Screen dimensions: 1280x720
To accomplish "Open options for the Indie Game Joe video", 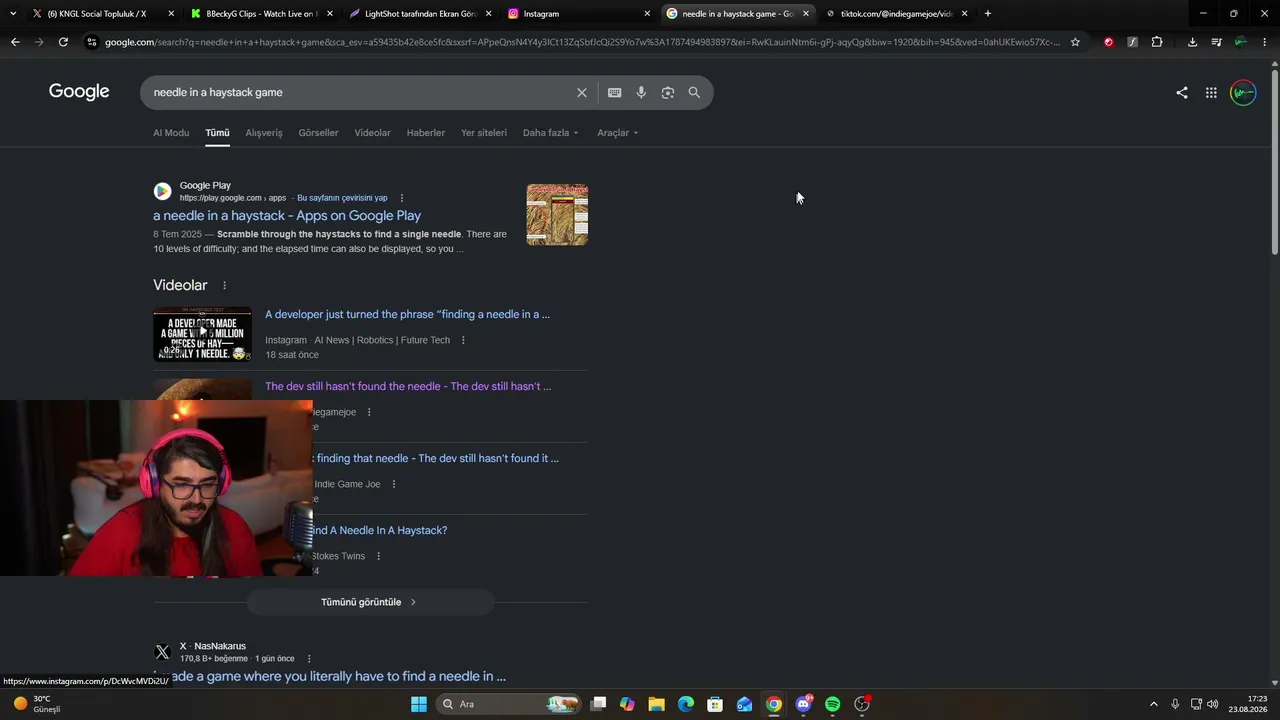I will click(x=393, y=484).
